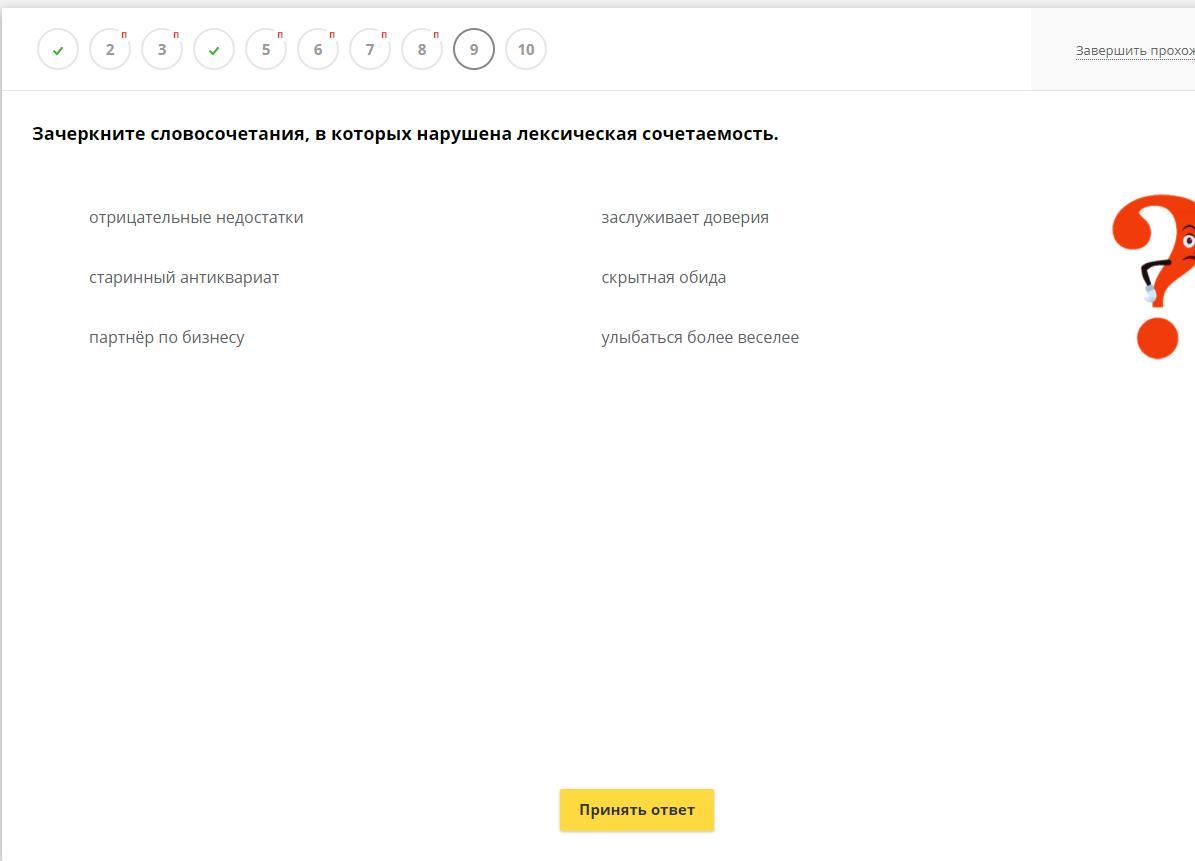Go to question 7
The width and height of the screenshot is (1195, 861).
point(370,50)
